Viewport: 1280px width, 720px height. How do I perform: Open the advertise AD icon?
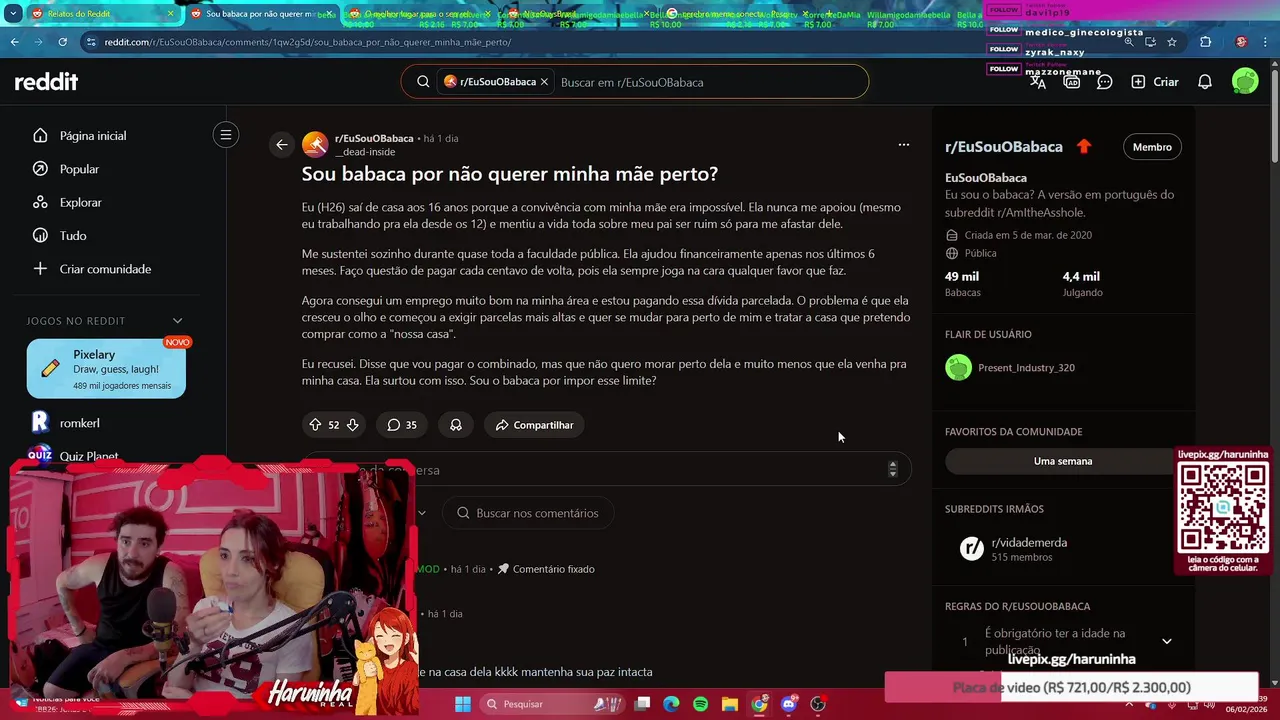[x=1072, y=82]
